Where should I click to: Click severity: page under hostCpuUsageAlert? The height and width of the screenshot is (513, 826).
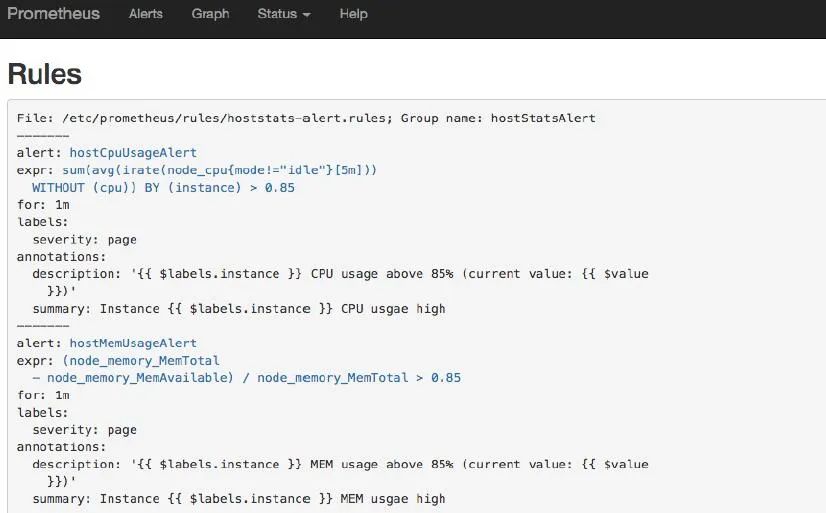pos(84,239)
